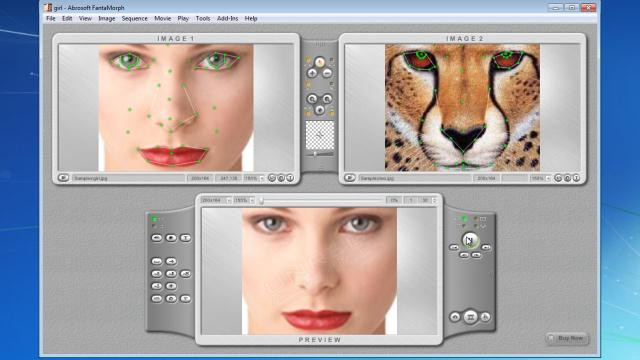Click first of three round icons under Image 1

(272, 178)
